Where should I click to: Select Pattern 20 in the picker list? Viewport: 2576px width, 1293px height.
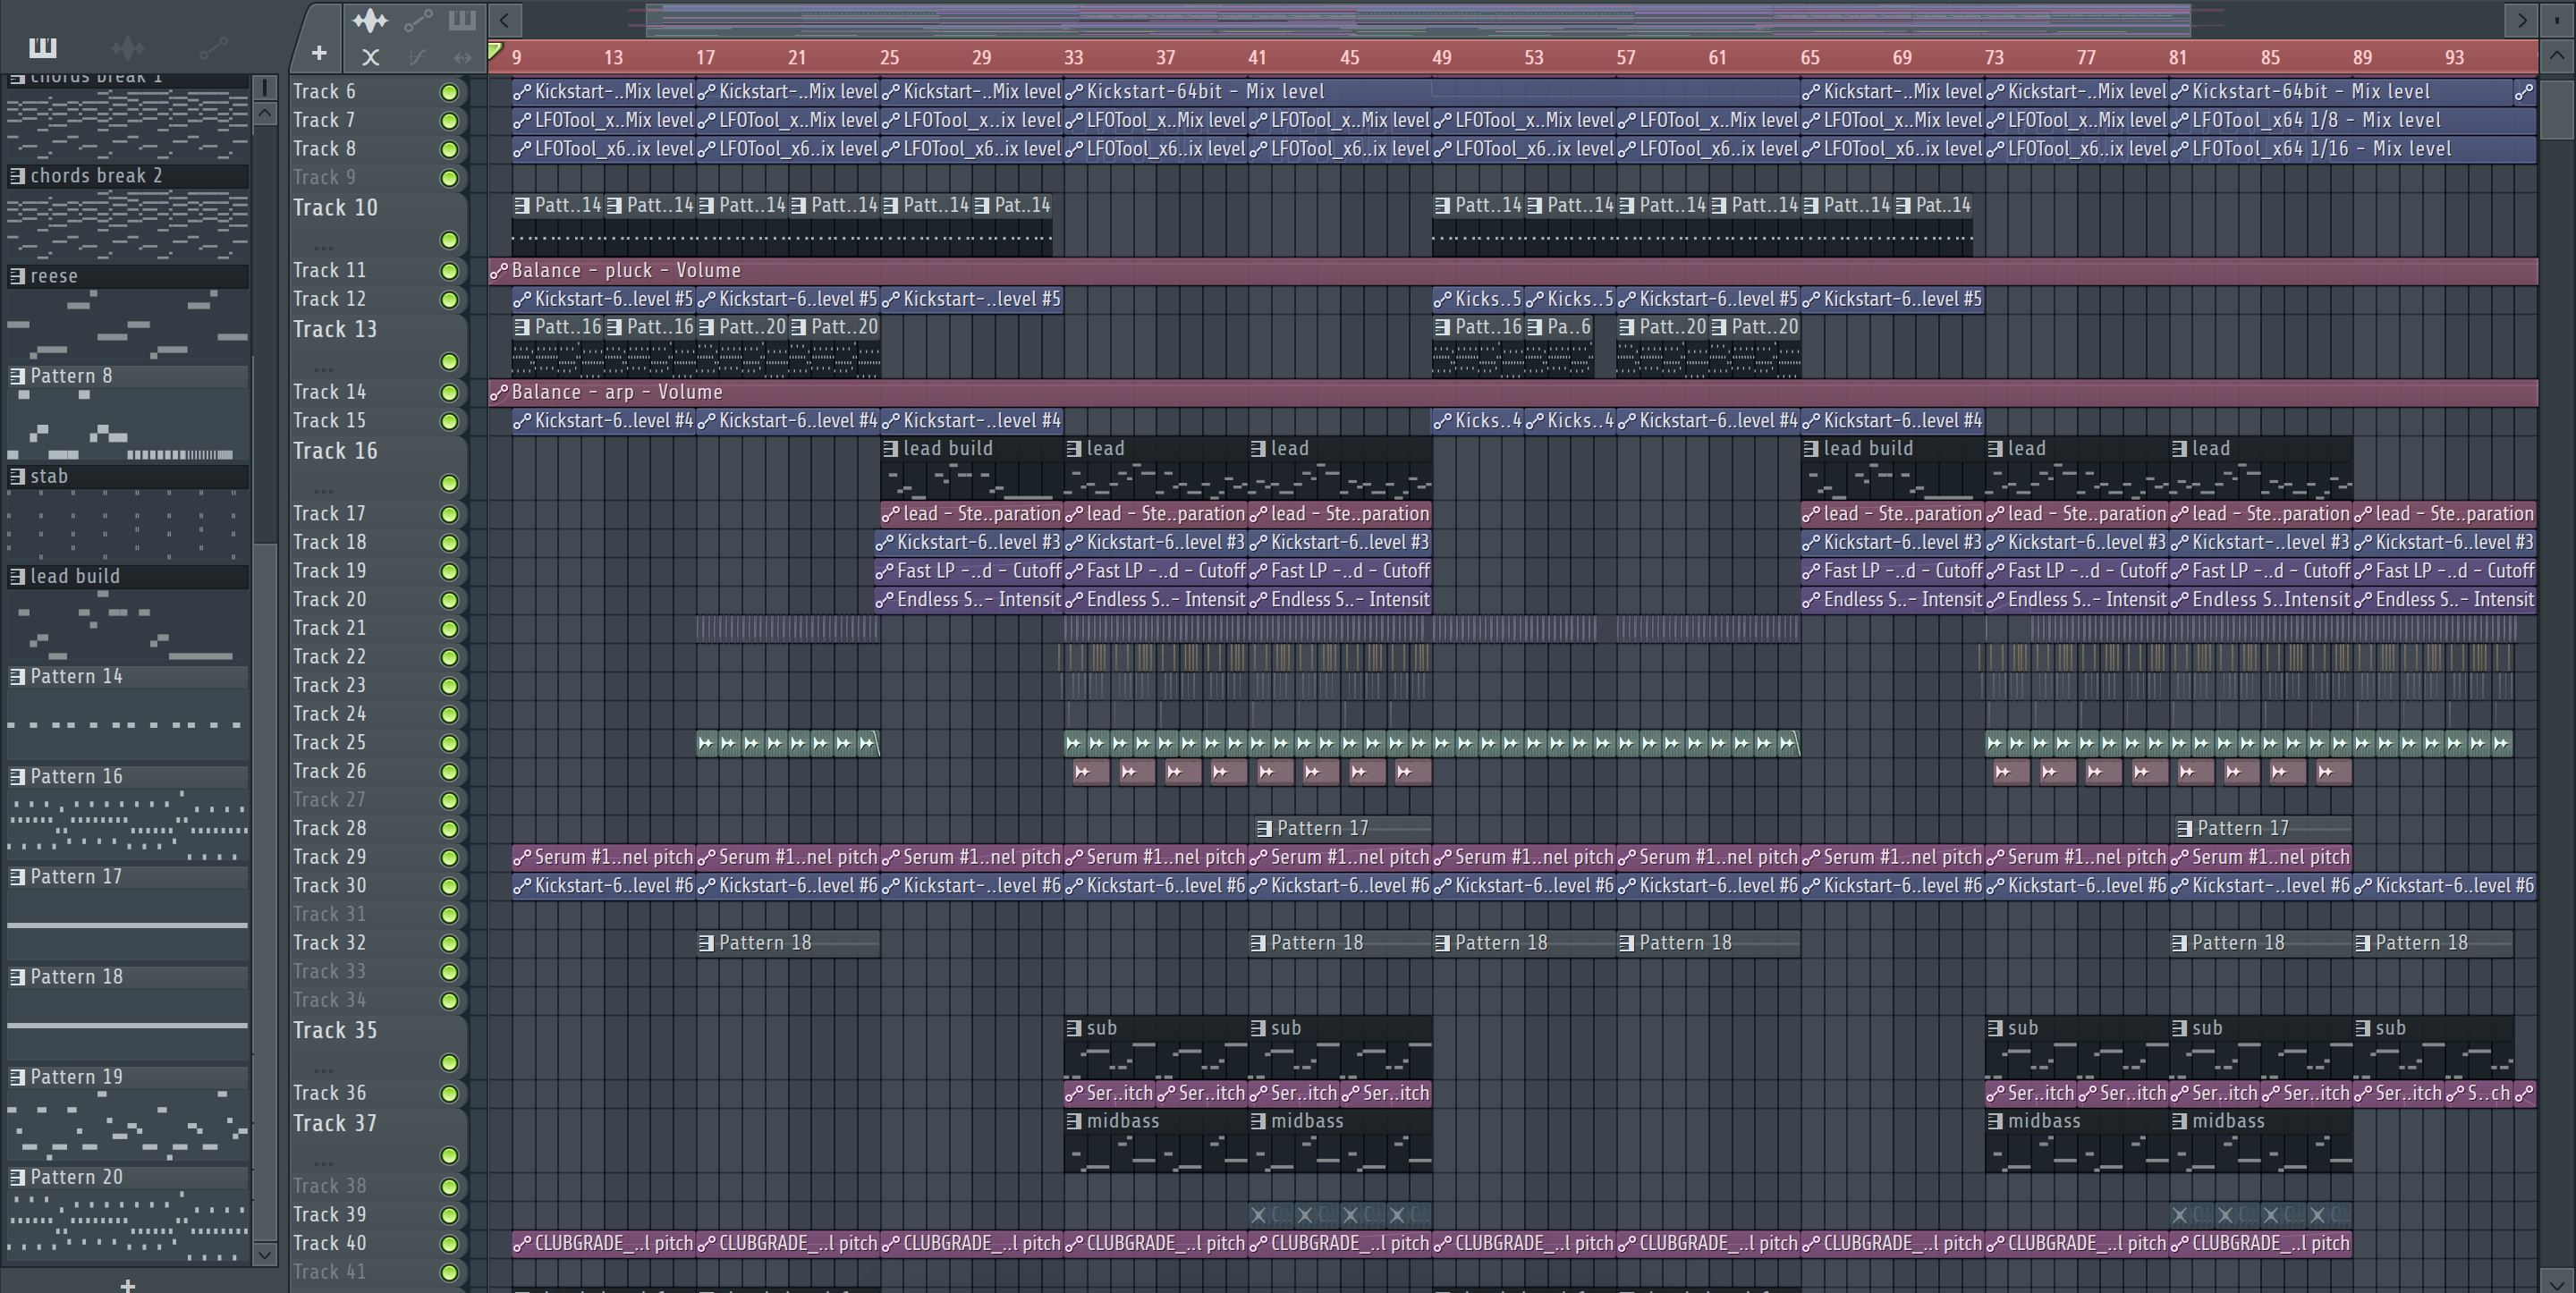click(x=128, y=1177)
